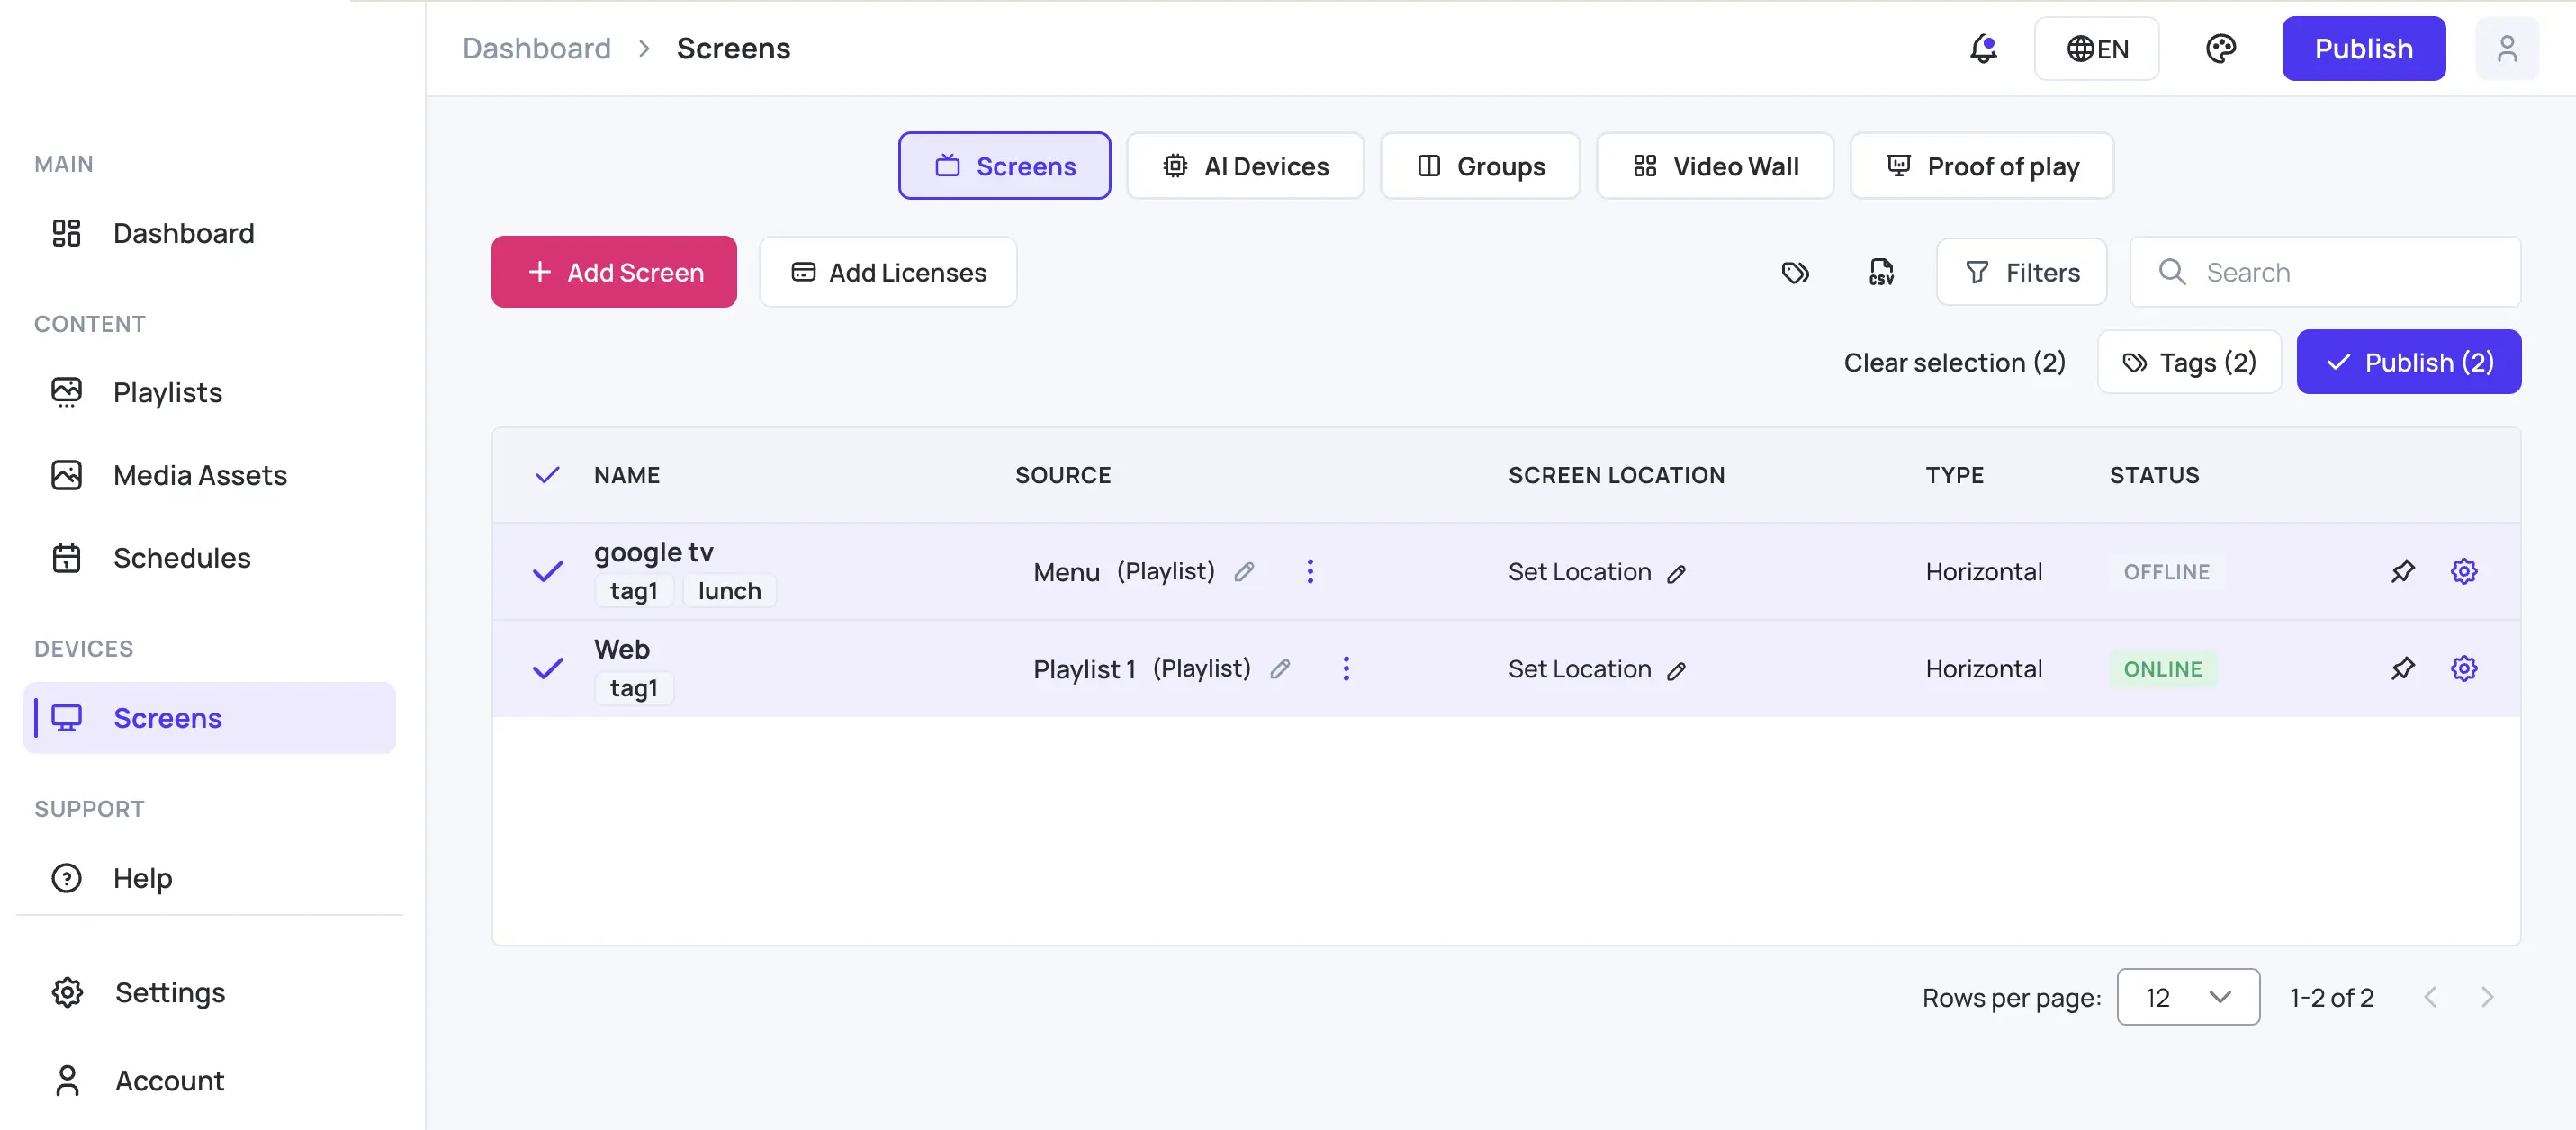Click the Add Screen button
Viewport: 2576px width, 1130px height.
(614, 272)
